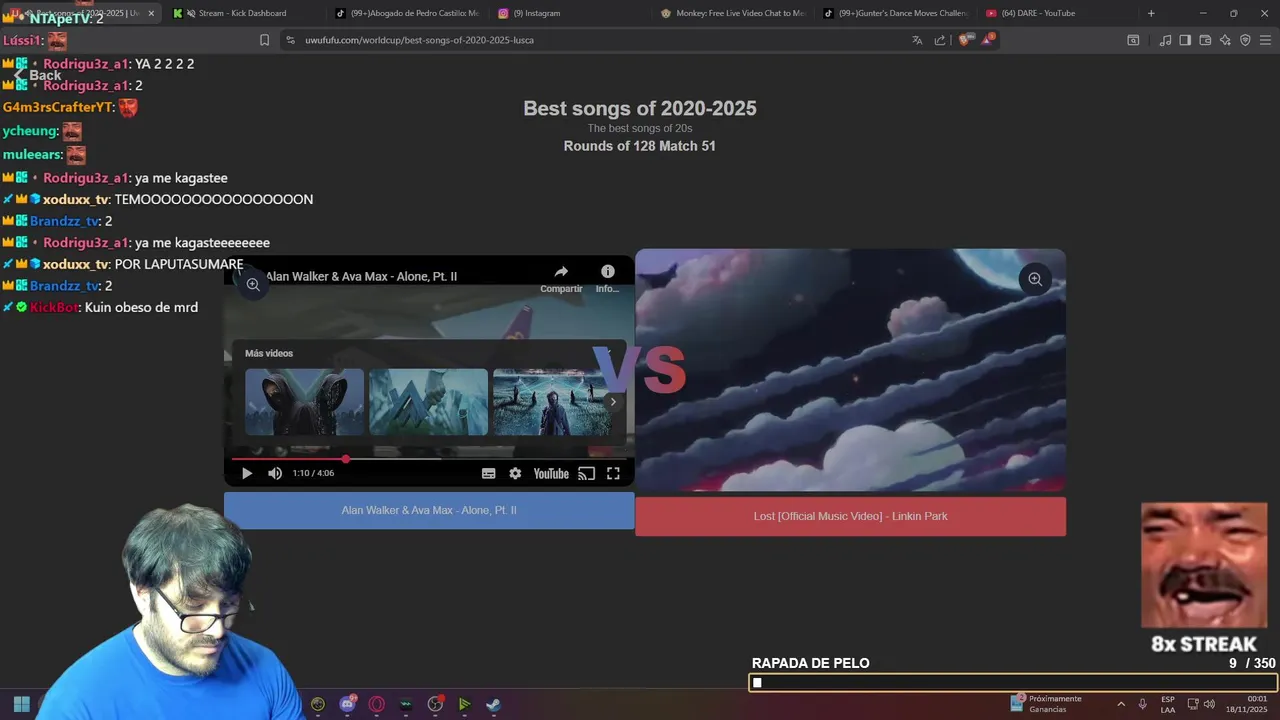The width and height of the screenshot is (1280, 720).
Task: Open Steam from the taskbar
Action: click(493, 704)
